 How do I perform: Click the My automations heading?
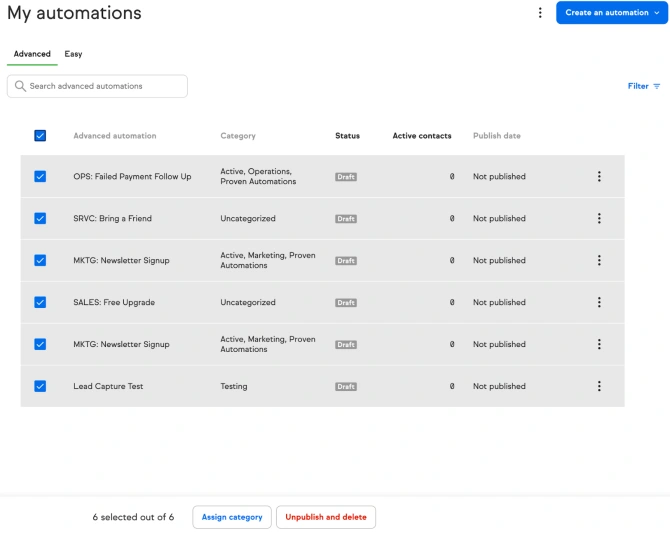pyautogui.click(x=74, y=13)
